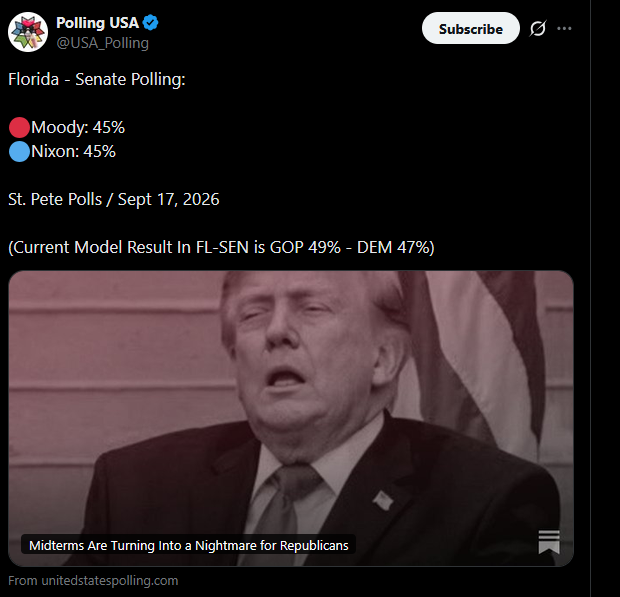Open the Grok slashed-circle icon
This screenshot has height=597, width=620.
pyautogui.click(x=538, y=28)
